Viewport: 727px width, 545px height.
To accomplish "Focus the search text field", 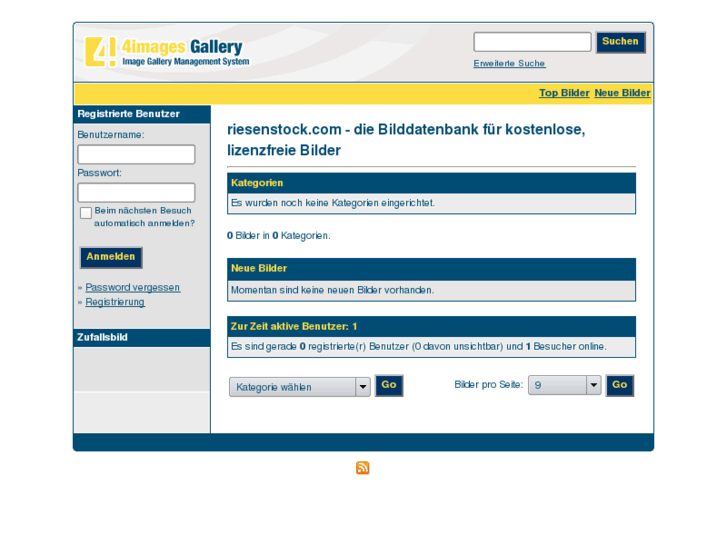I will coord(532,42).
